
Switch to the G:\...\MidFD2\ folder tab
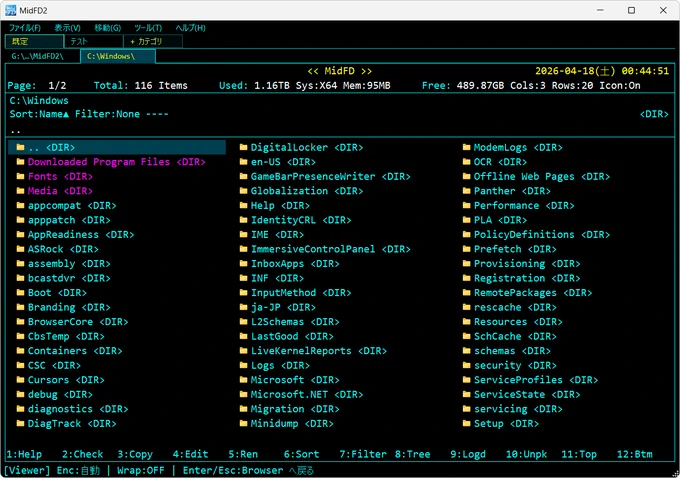point(43,56)
